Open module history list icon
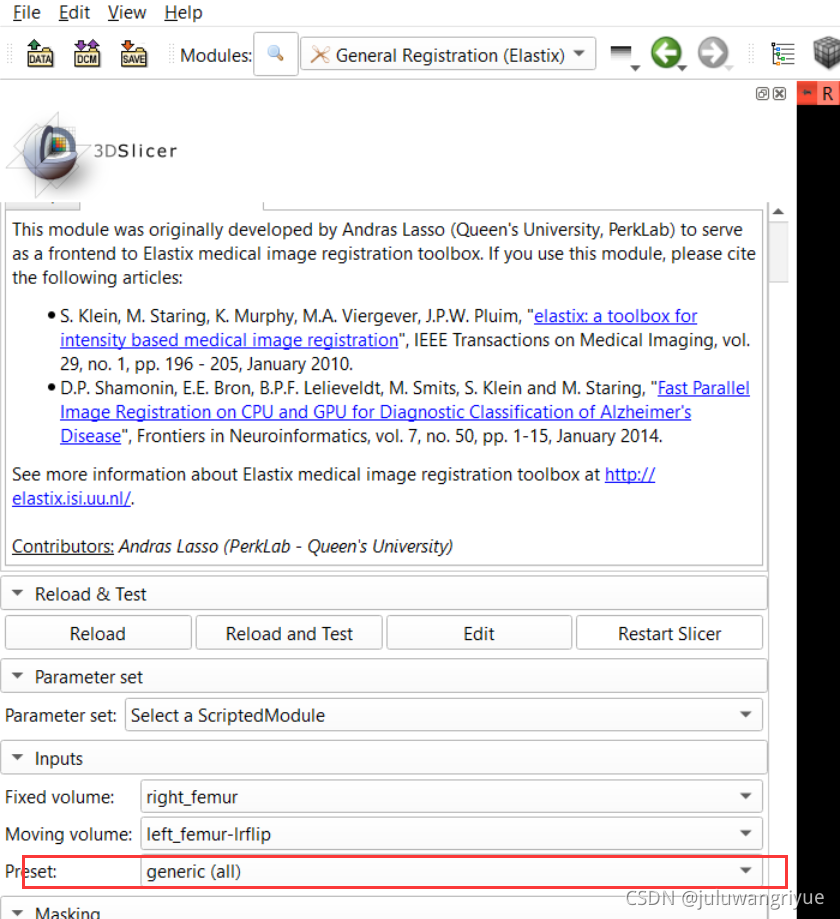Viewport: 840px width, 919px height. (624, 56)
